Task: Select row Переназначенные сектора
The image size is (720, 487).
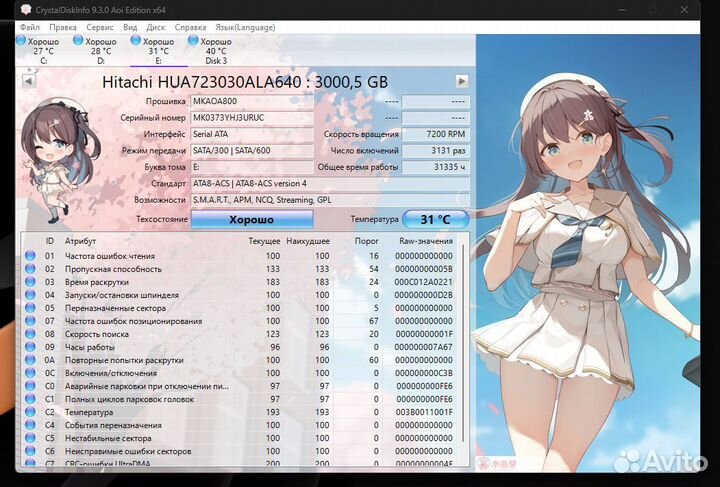Action: pos(240,308)
